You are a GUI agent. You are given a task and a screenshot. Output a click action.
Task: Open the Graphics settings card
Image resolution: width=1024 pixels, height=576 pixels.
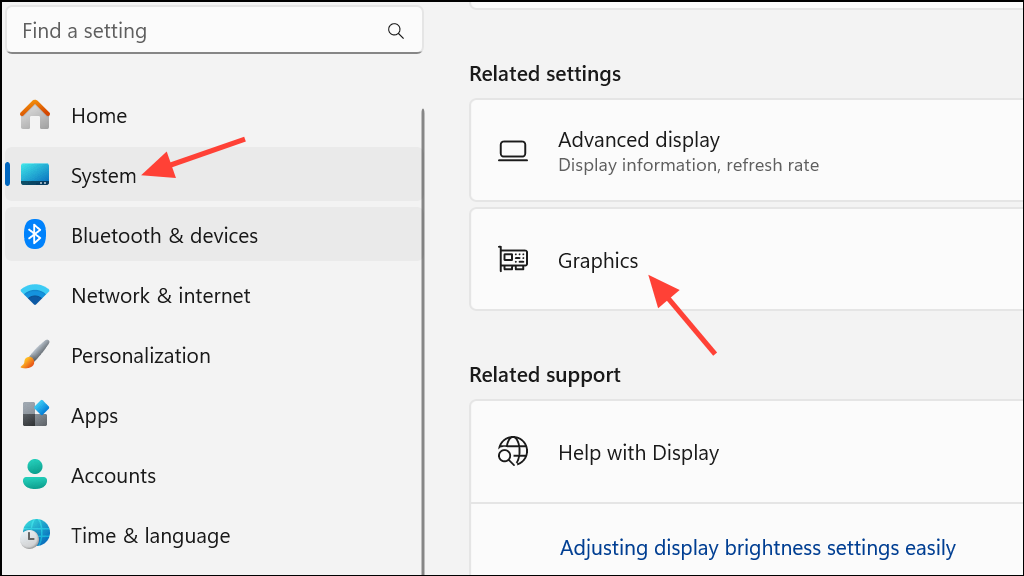[x=746, y=259]
